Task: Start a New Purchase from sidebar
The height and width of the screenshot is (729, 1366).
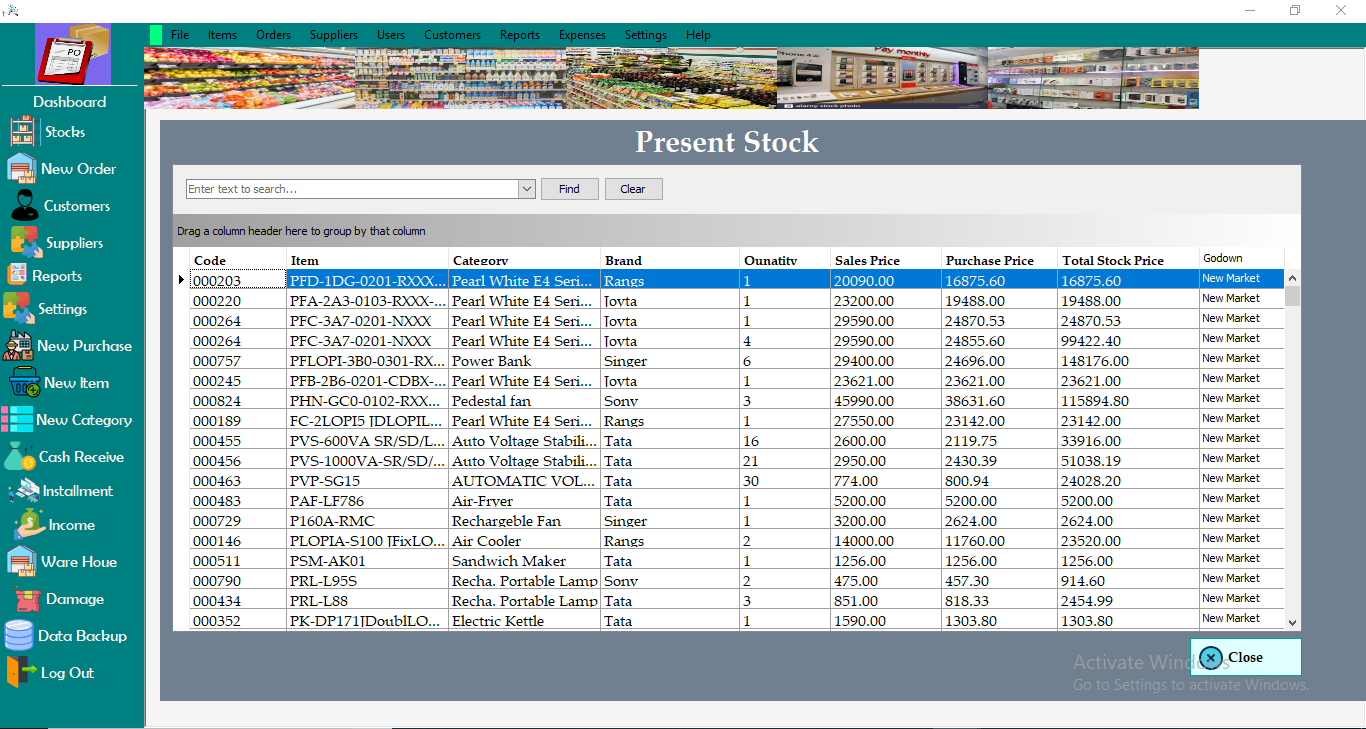Action: point(80,345)
